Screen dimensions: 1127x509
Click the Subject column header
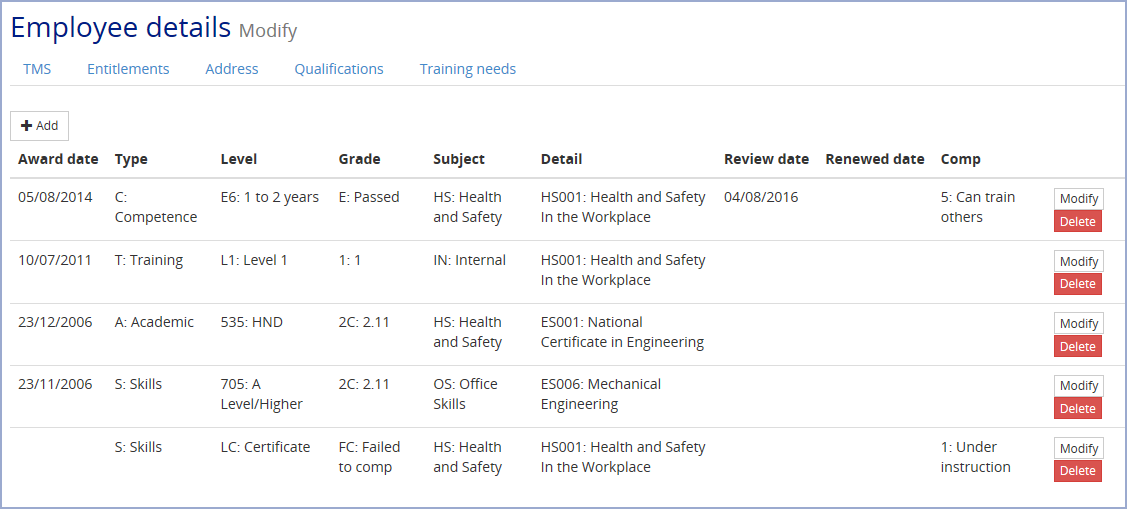click(x=459, y=160)
